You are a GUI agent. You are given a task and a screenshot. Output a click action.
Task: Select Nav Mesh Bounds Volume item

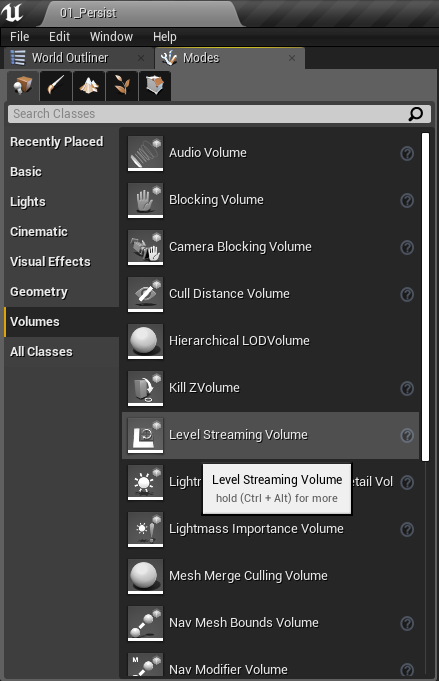[x=271, y=623]
